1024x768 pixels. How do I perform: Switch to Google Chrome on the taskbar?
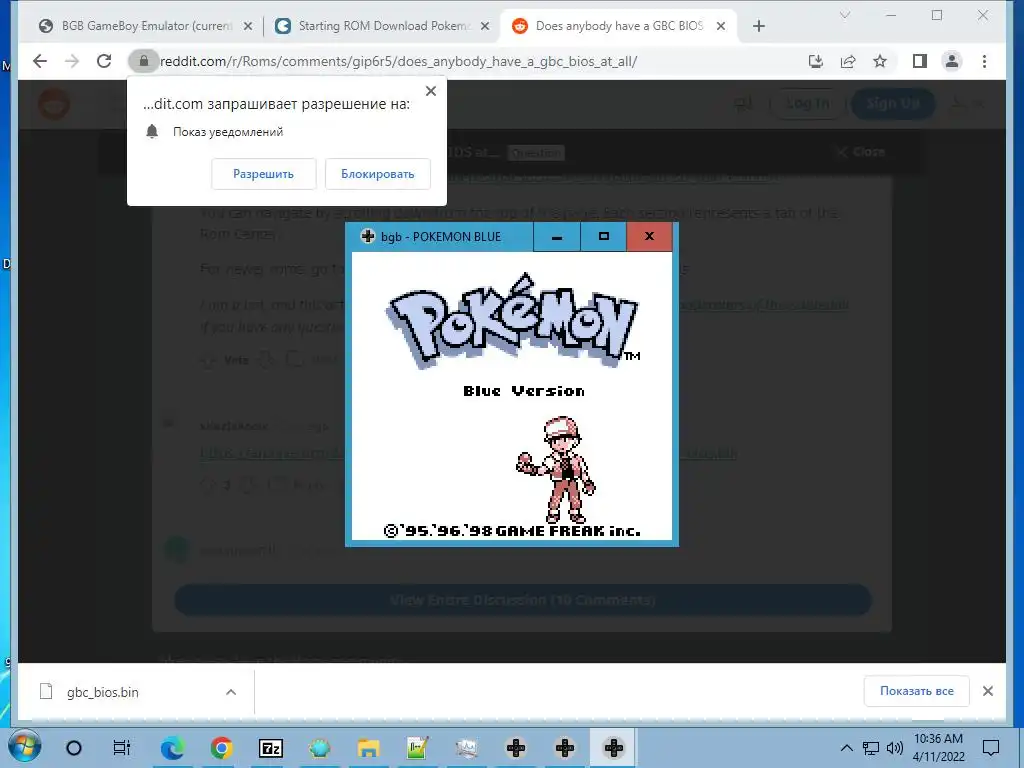tap(221, 748)
